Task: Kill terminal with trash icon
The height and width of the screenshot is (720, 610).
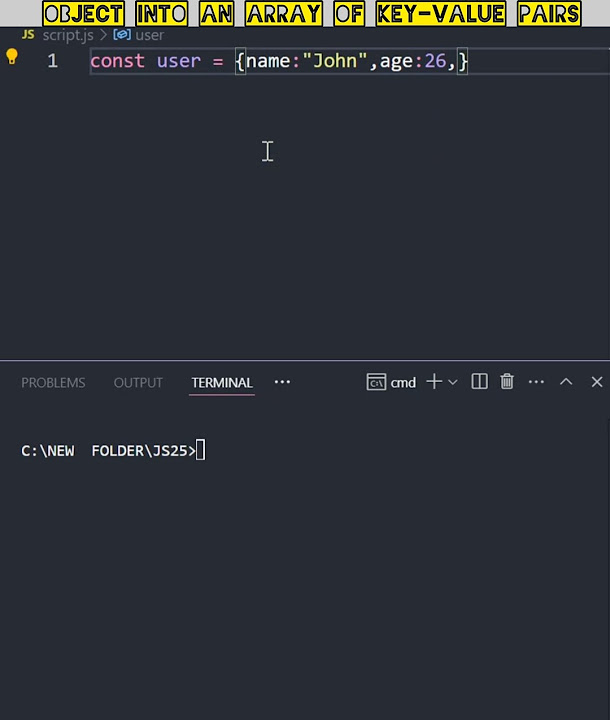Action: coord(507,382)
